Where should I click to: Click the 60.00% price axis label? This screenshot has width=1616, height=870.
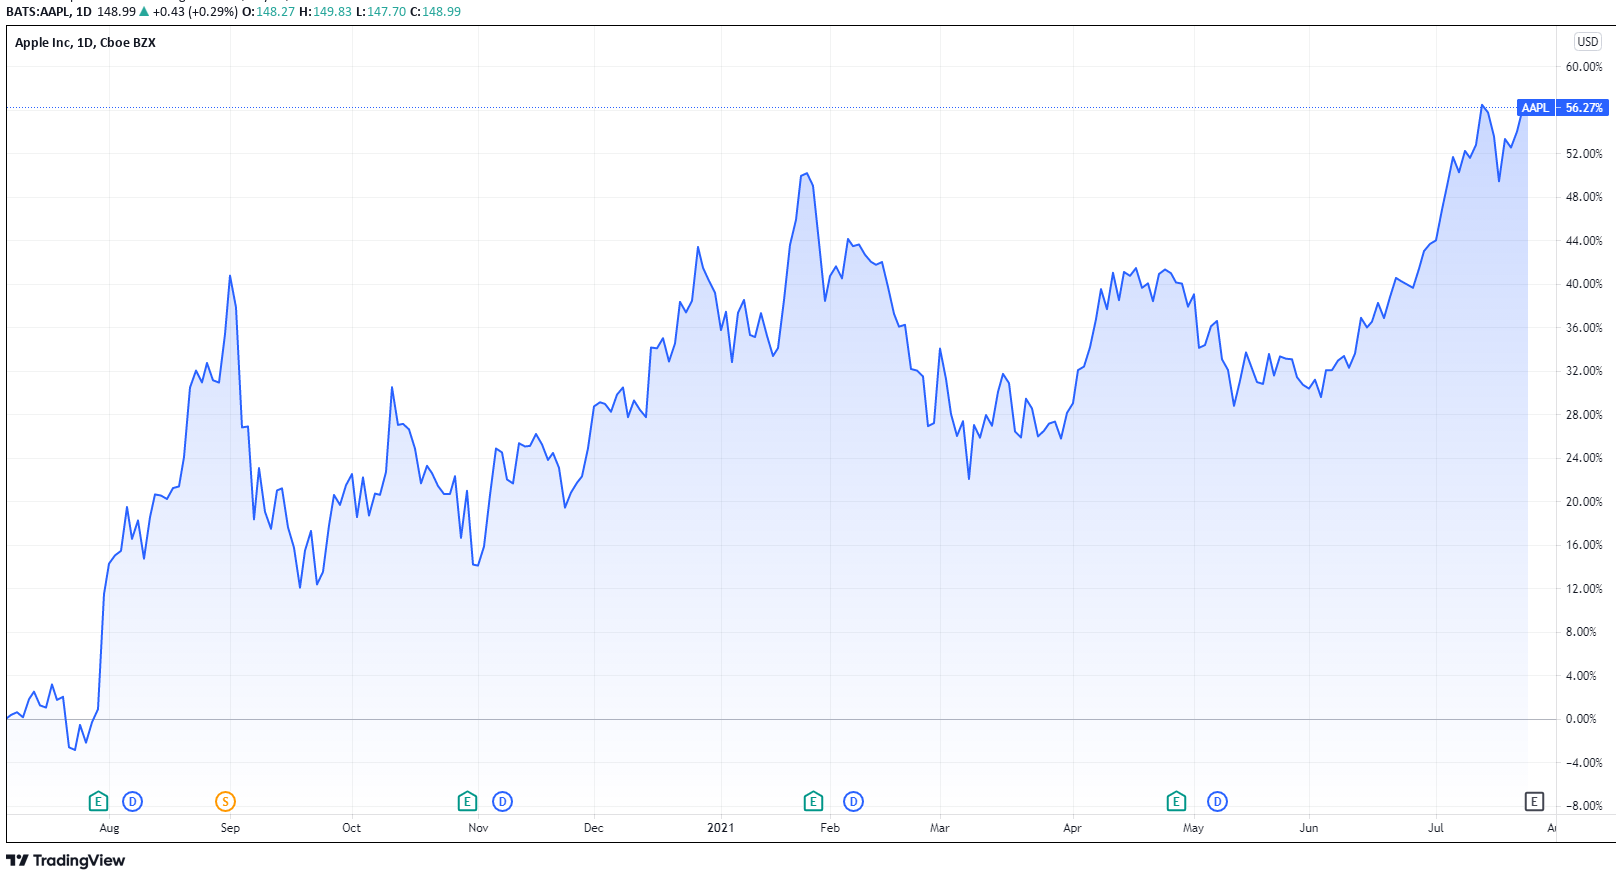[x=1584, y=67]
